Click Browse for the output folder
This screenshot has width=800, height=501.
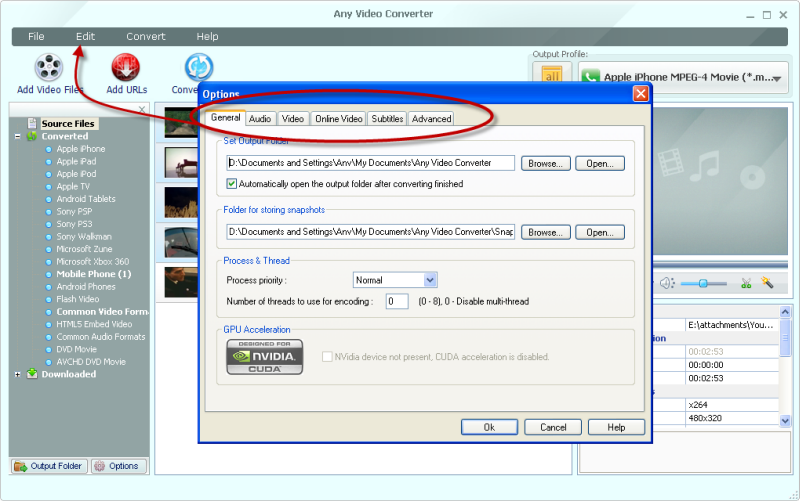[545, 163]
